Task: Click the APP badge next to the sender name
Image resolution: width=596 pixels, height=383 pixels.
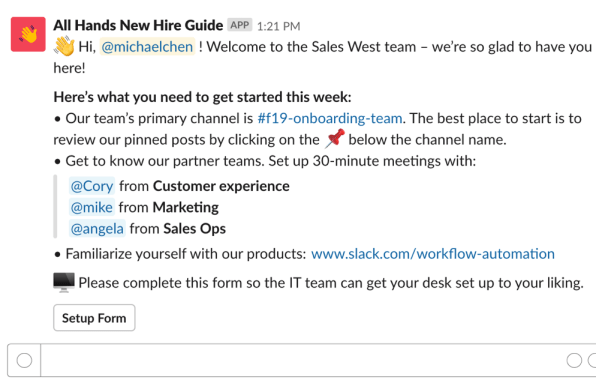Action: 240,25
